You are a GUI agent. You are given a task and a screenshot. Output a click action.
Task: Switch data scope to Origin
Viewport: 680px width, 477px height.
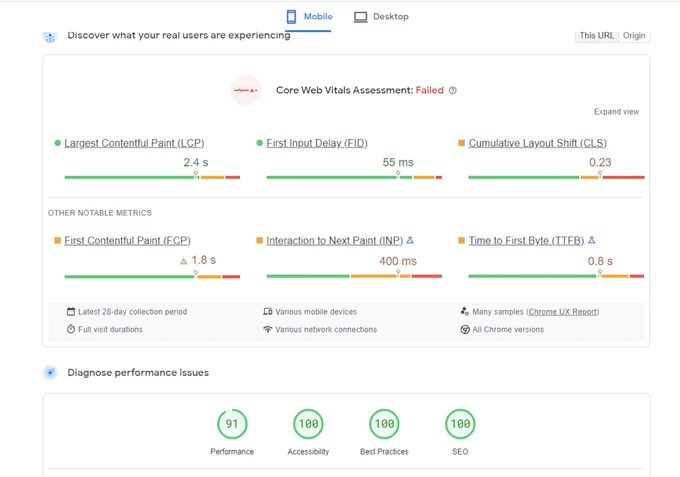pos(634,36)
